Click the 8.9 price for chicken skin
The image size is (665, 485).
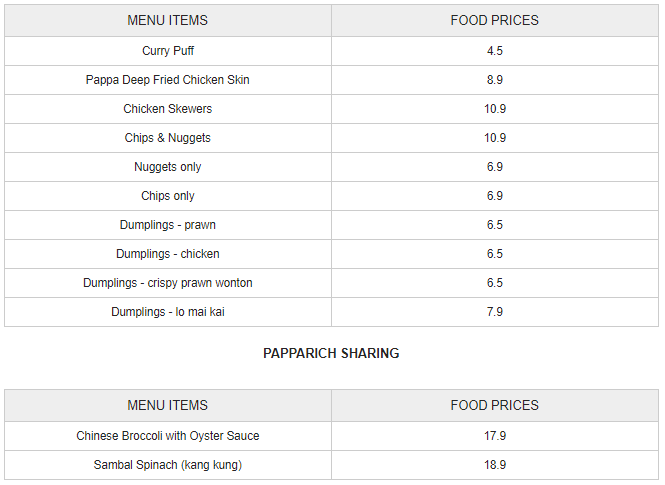pos(495,80)
